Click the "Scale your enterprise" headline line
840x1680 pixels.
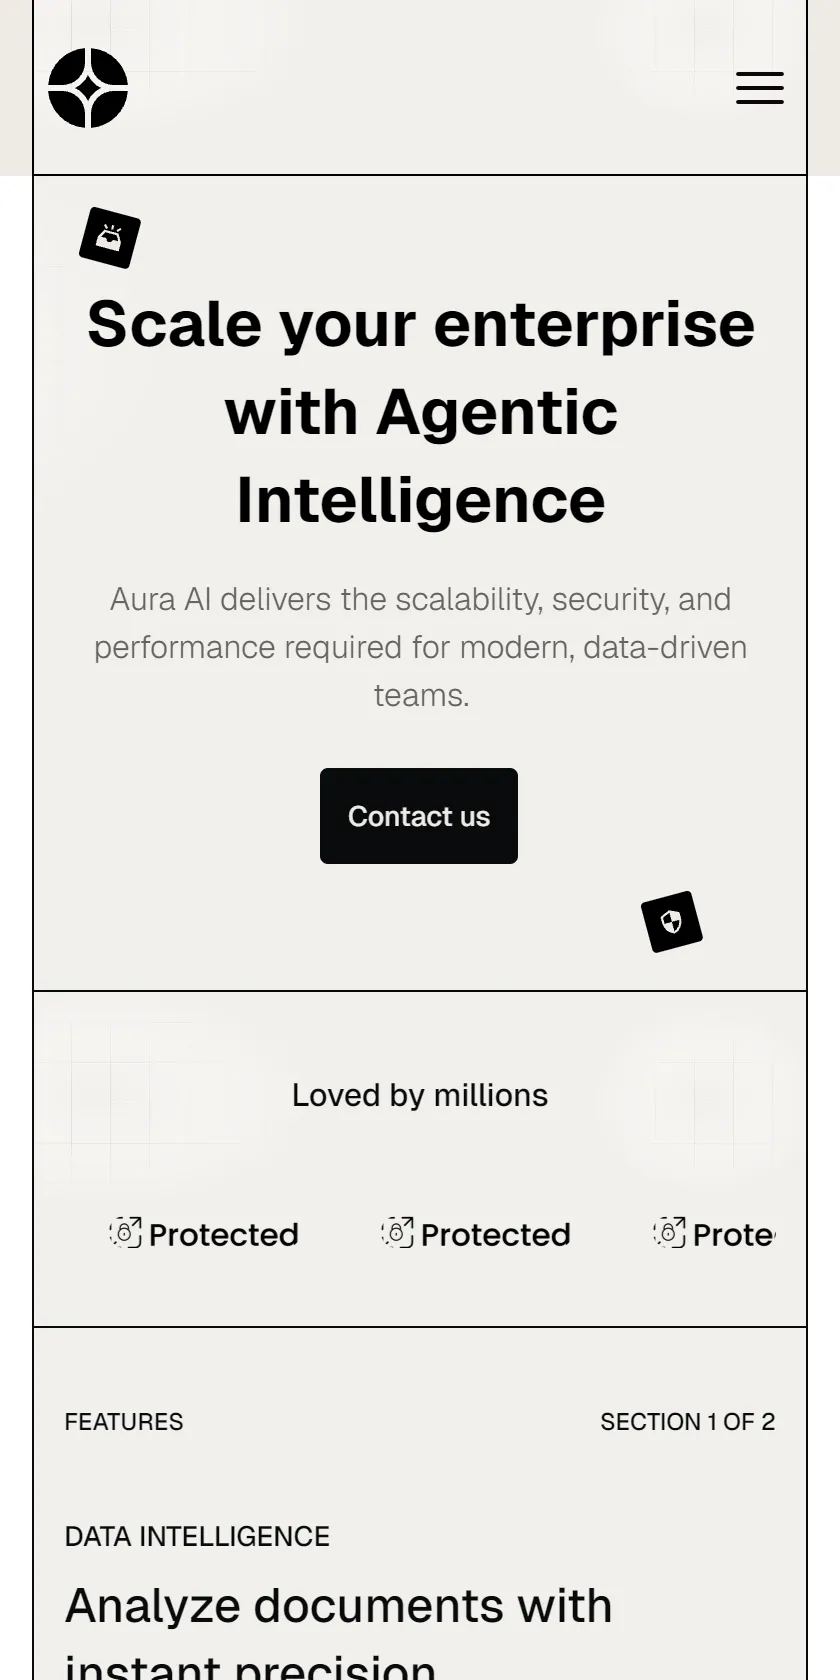click(x=421, y=325)
